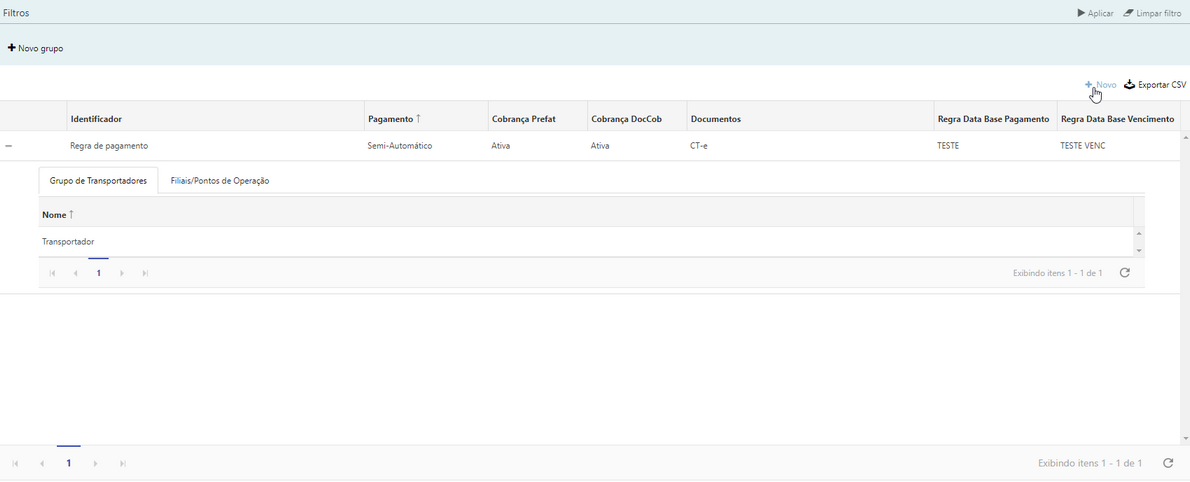Click the Aplicar filter button
This screenshot has height=482, width=1190.
coord(1095,13)
